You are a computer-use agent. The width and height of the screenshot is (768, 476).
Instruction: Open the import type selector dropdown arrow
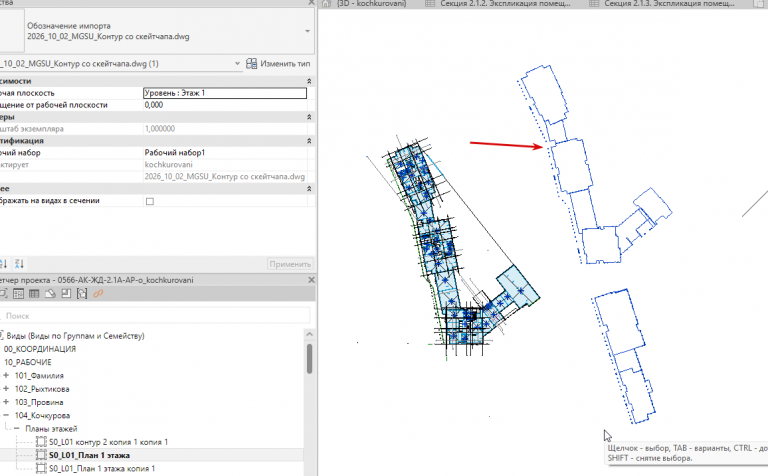307,31
